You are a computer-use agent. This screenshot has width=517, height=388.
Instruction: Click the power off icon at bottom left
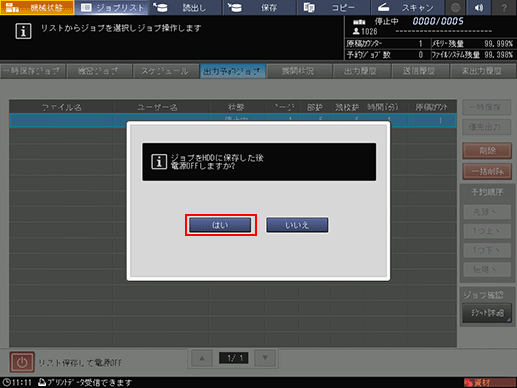coord(22,362)
